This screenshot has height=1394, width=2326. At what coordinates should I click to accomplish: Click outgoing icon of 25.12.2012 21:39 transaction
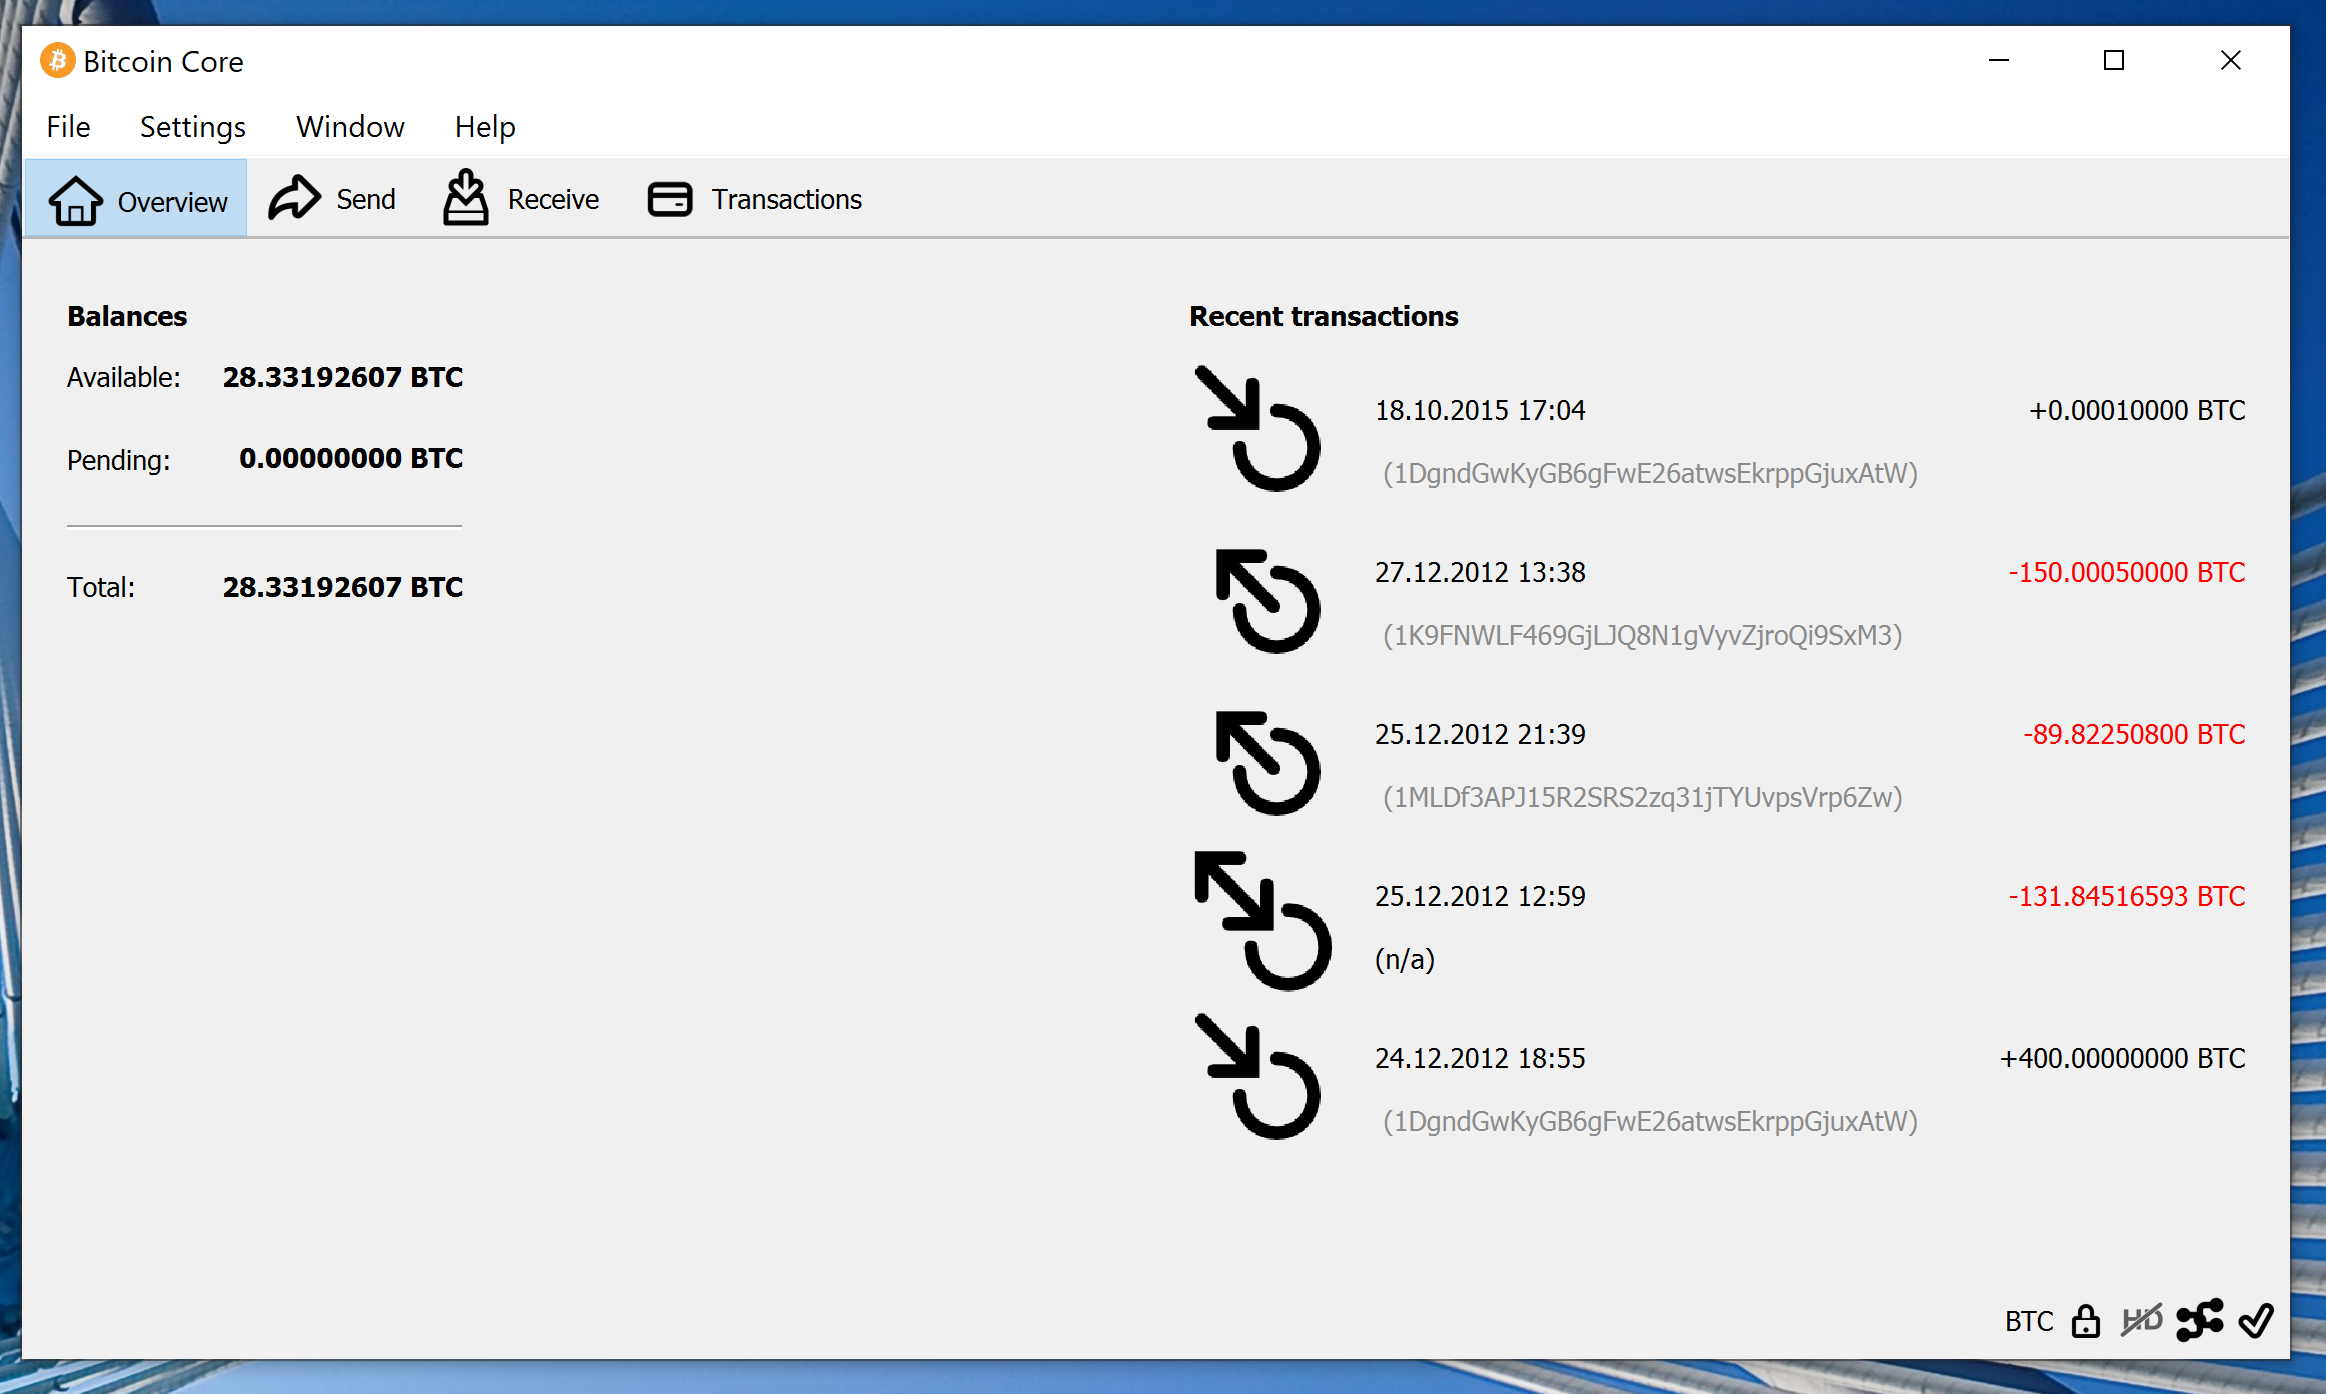click(x=1266, y=763)
